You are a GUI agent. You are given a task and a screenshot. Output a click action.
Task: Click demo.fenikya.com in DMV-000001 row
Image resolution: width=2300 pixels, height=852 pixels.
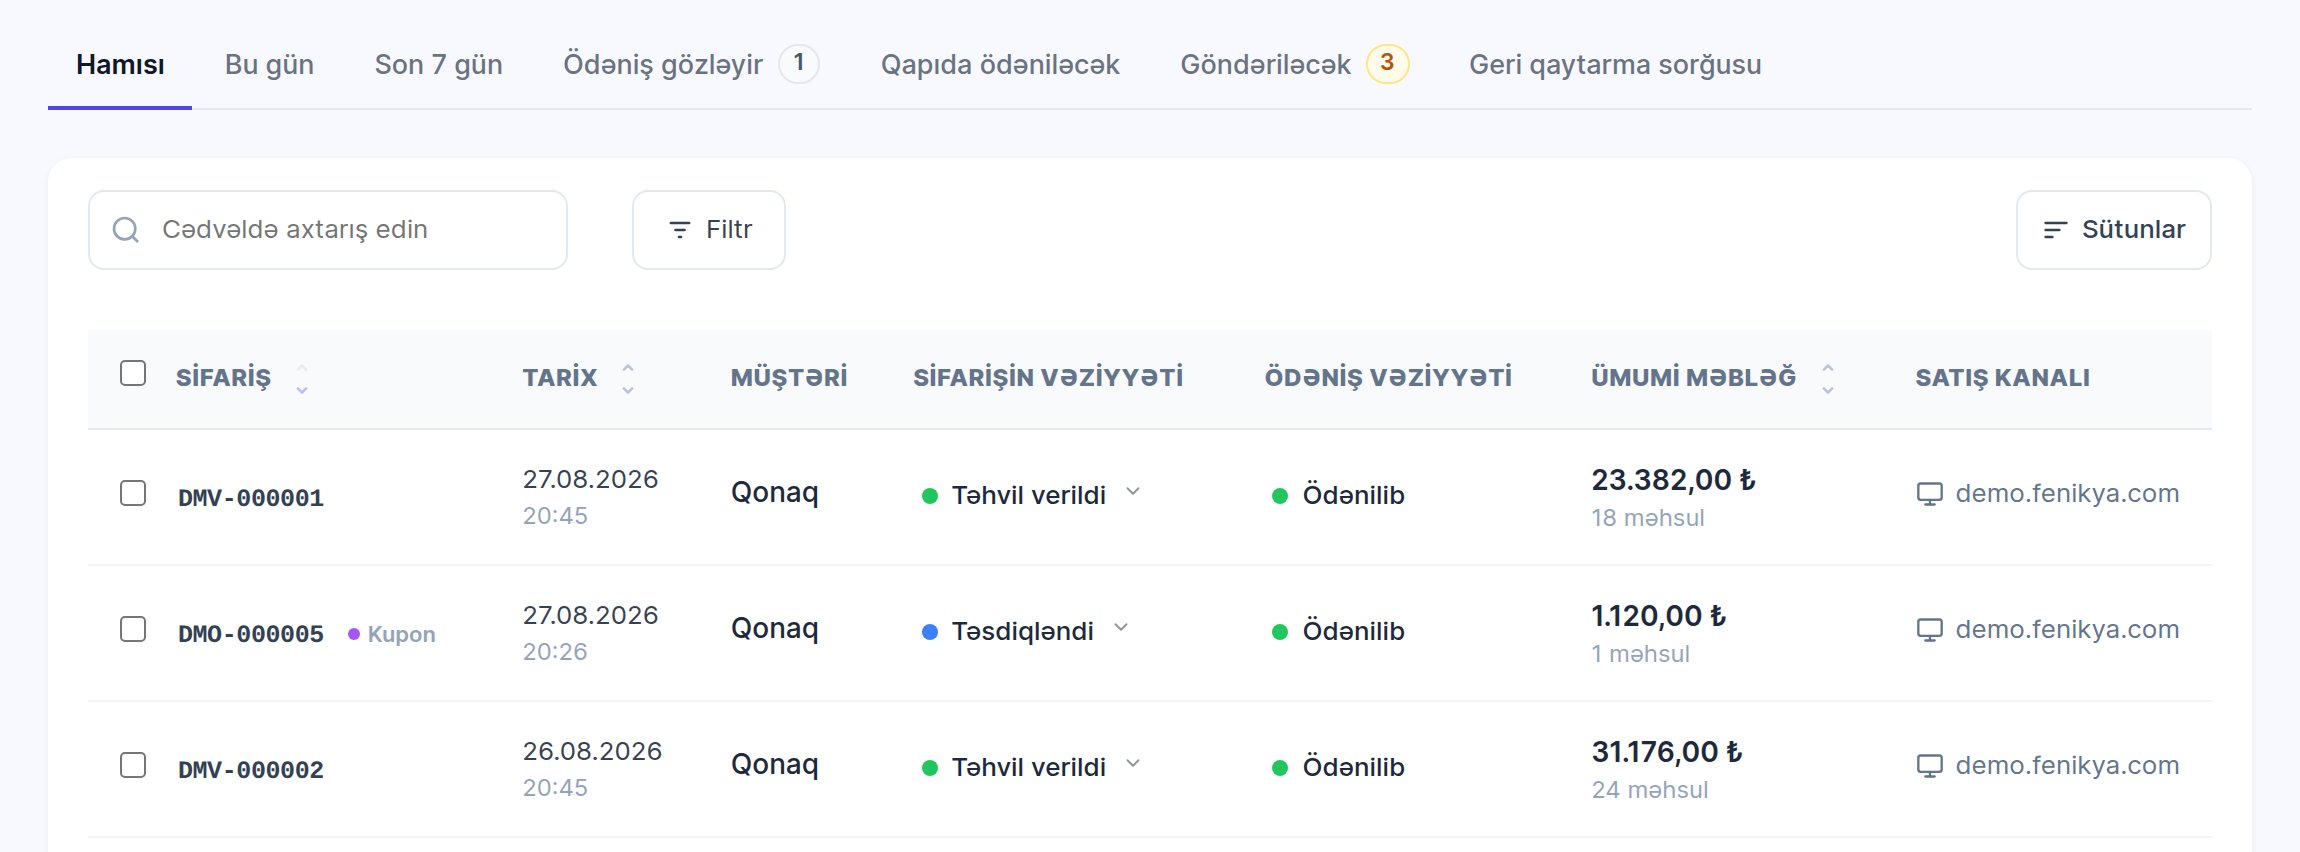(x=2067, y=494)
